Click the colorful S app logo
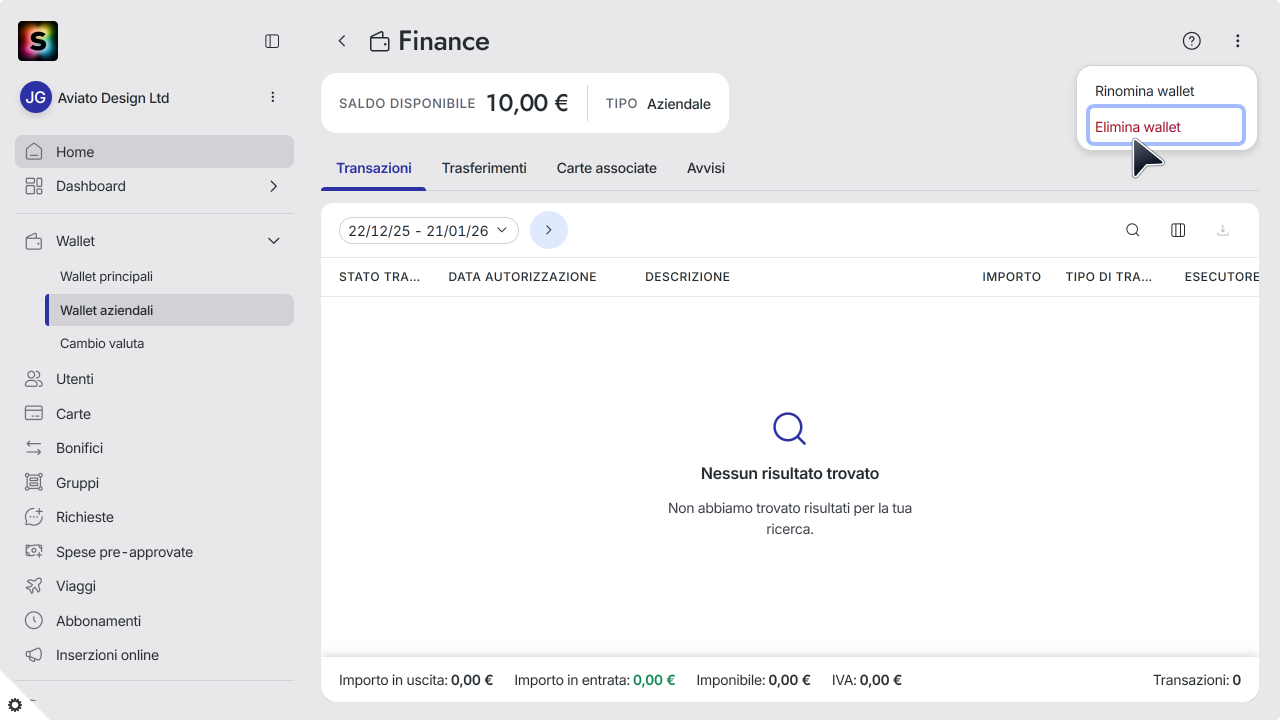This screenshot has height=720, width=1280. 38,41
